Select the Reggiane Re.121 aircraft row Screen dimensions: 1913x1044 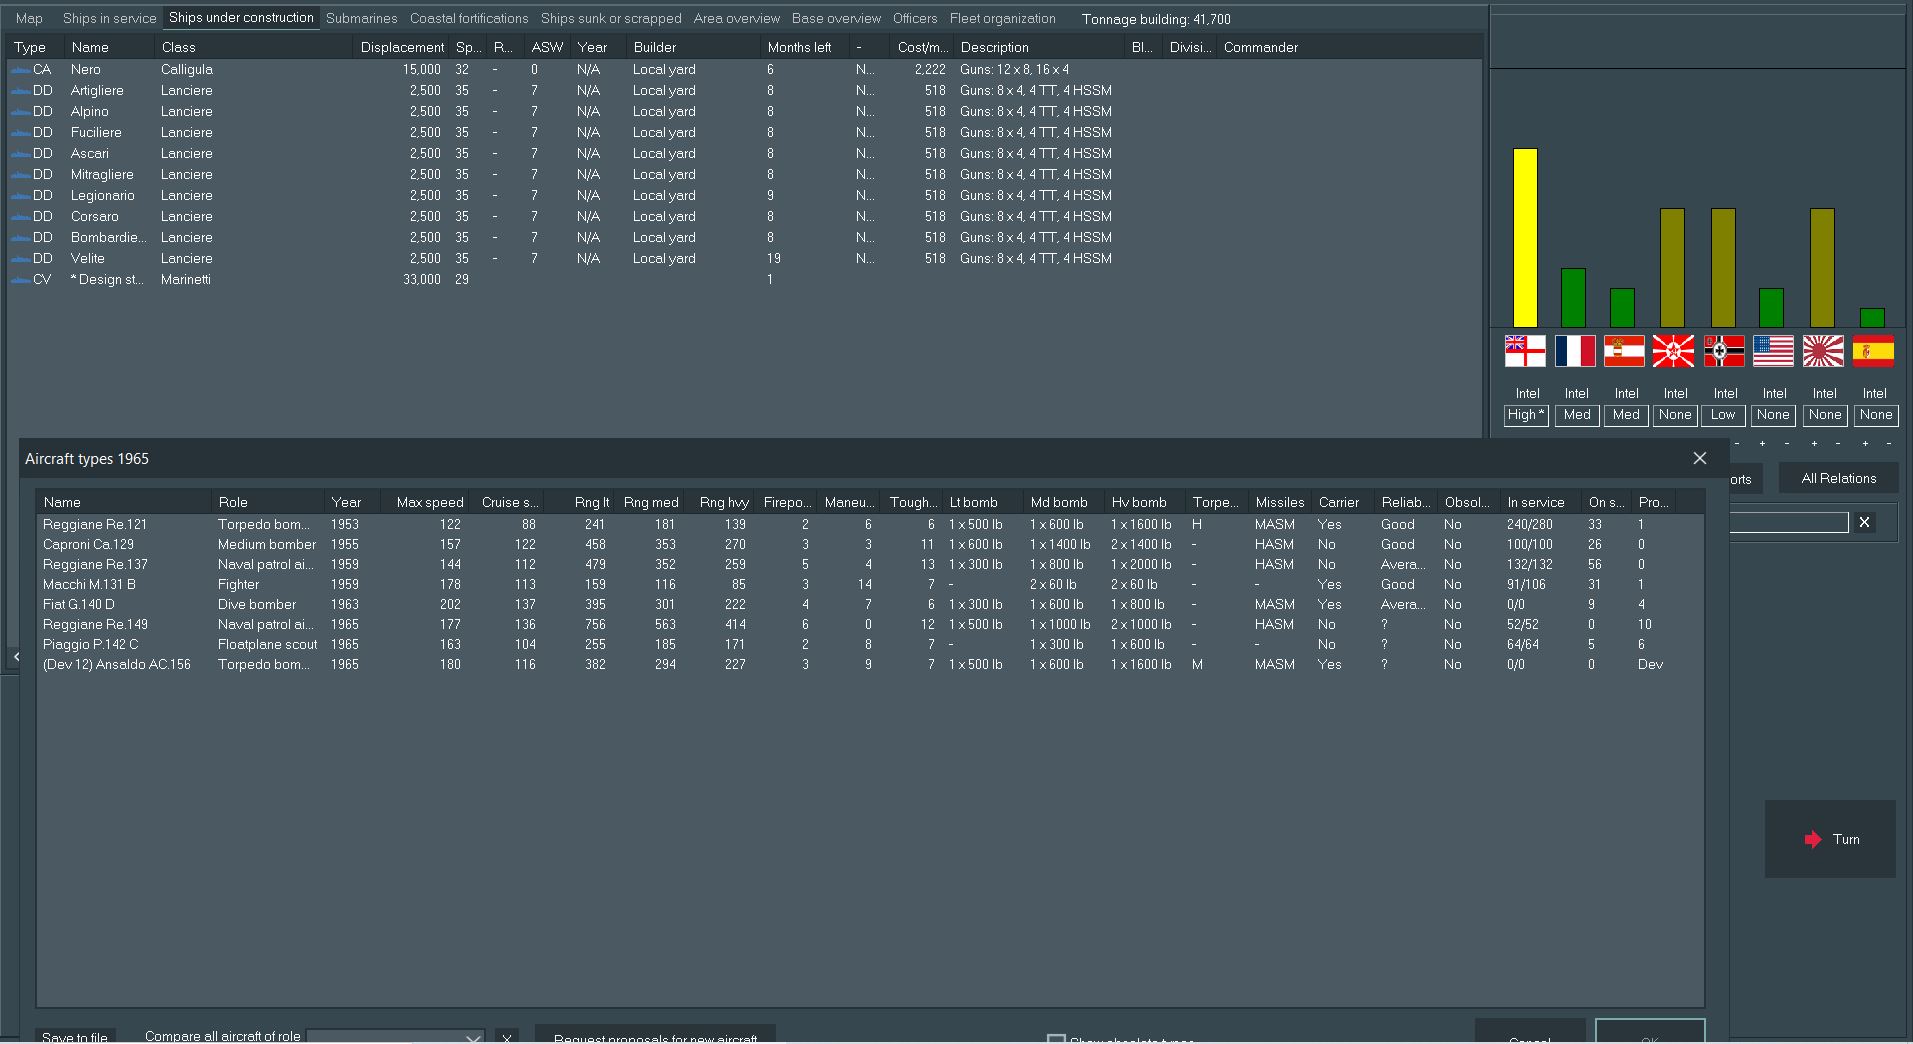pos(870,524)
